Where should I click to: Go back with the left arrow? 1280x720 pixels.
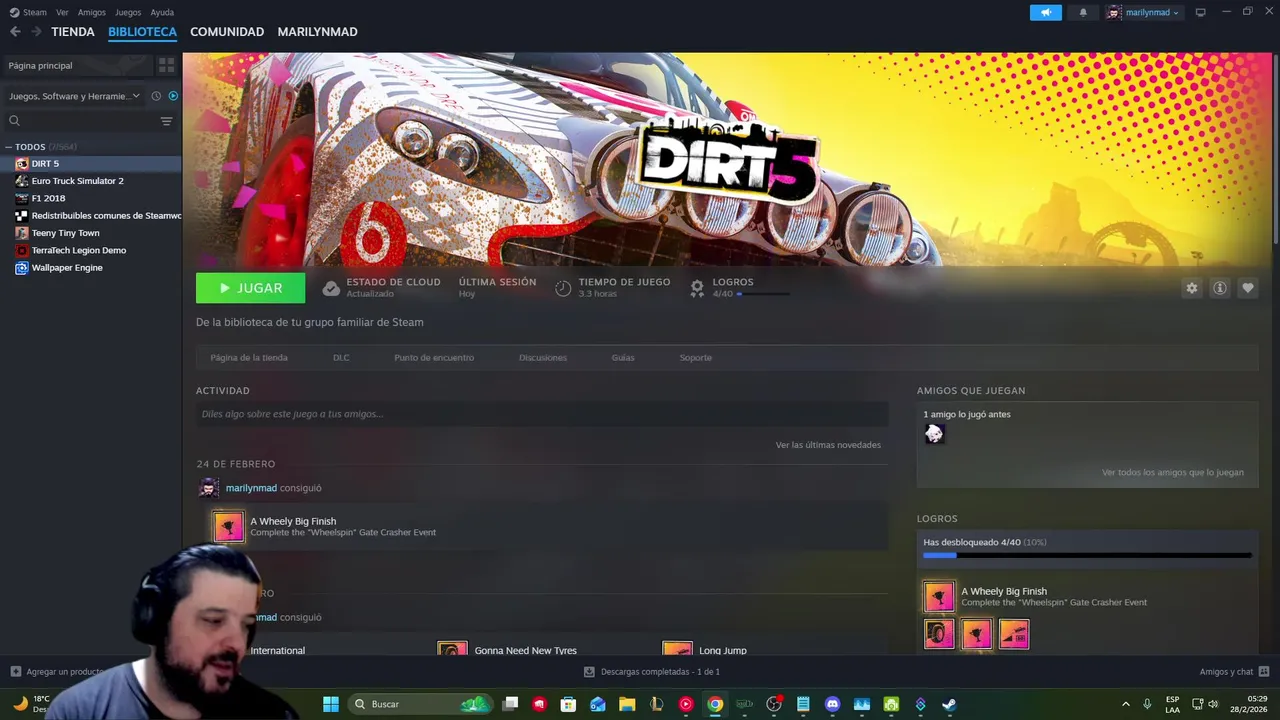coord(15,32)
